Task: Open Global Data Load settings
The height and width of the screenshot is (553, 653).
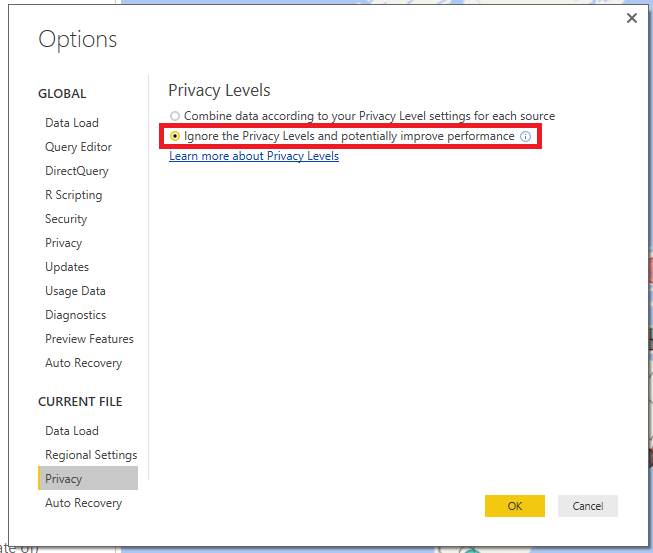Action: click(72, 123)
